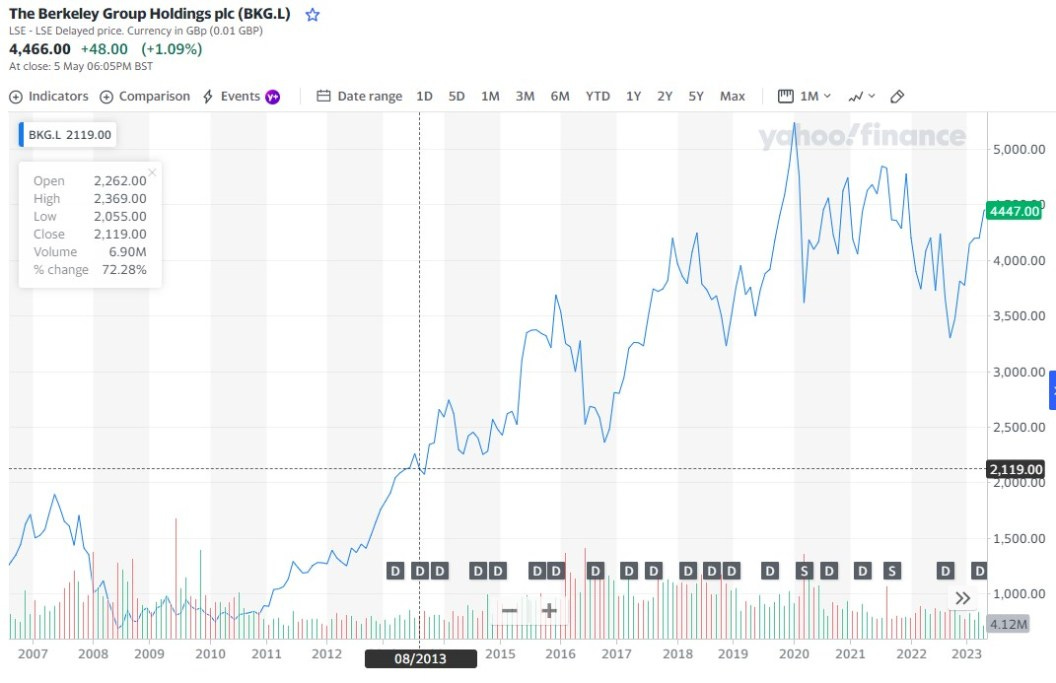Zoom in chart with plus button
The image size is (1056, 683).
549,611
